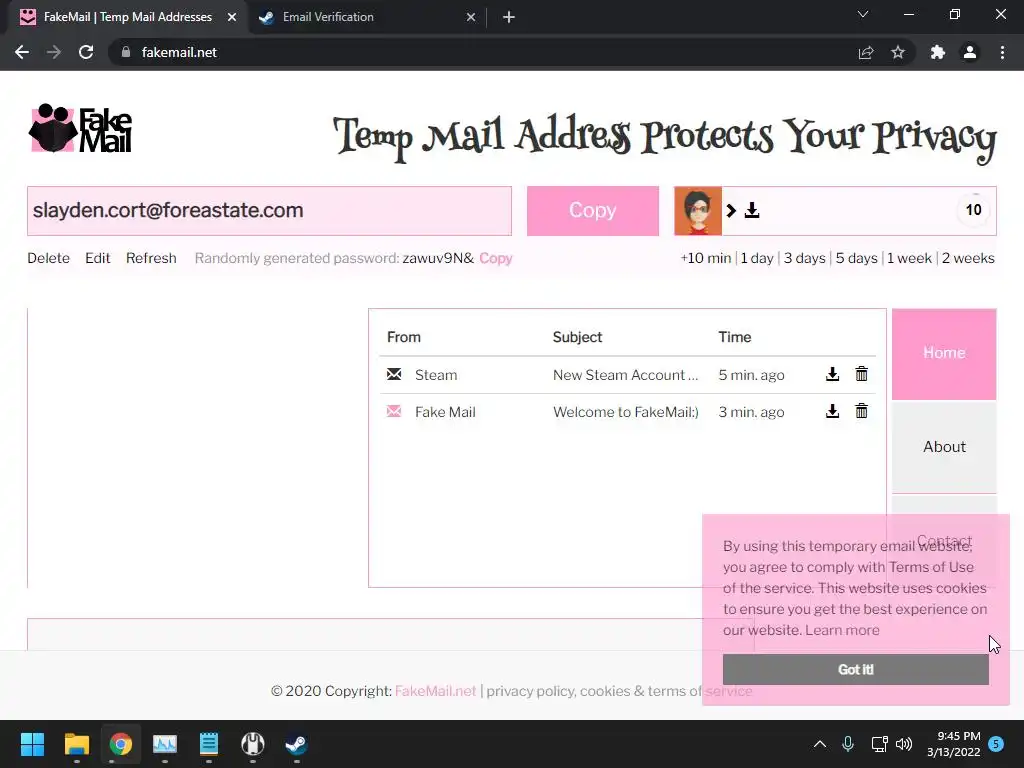Click the Chrome icon in the taskbar

tap(121, 744)
